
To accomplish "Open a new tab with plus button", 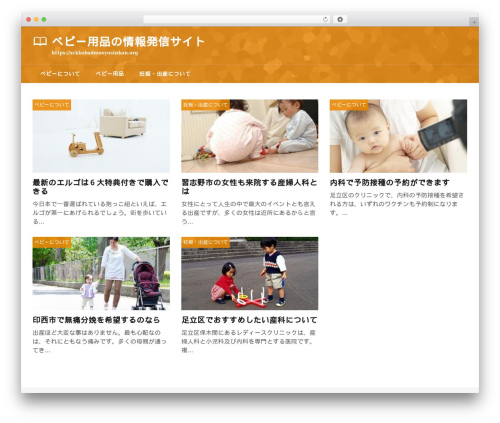I will click(474, 22).
